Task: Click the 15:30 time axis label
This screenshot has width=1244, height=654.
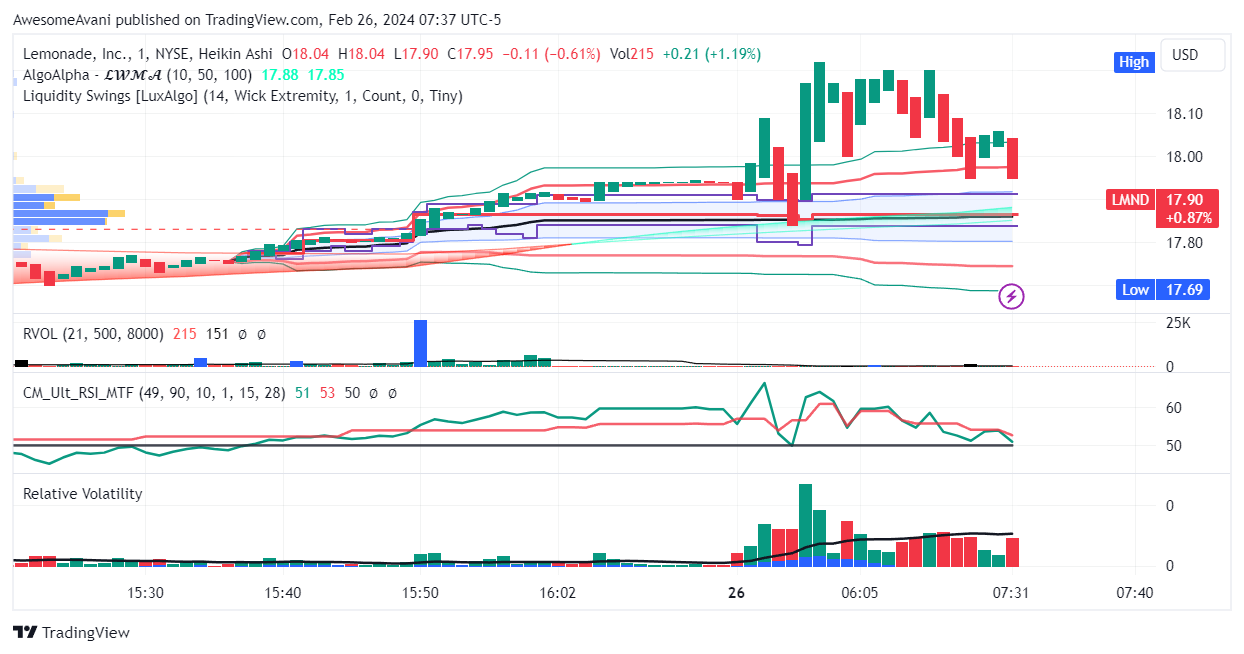Action: (146, 593)
